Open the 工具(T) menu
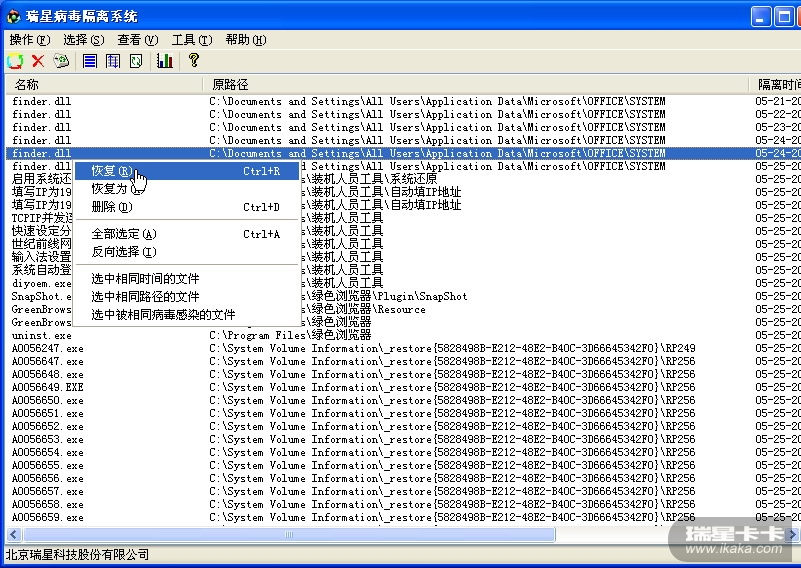Viewport: 801px width, 568px height. (x=192, y=40)
